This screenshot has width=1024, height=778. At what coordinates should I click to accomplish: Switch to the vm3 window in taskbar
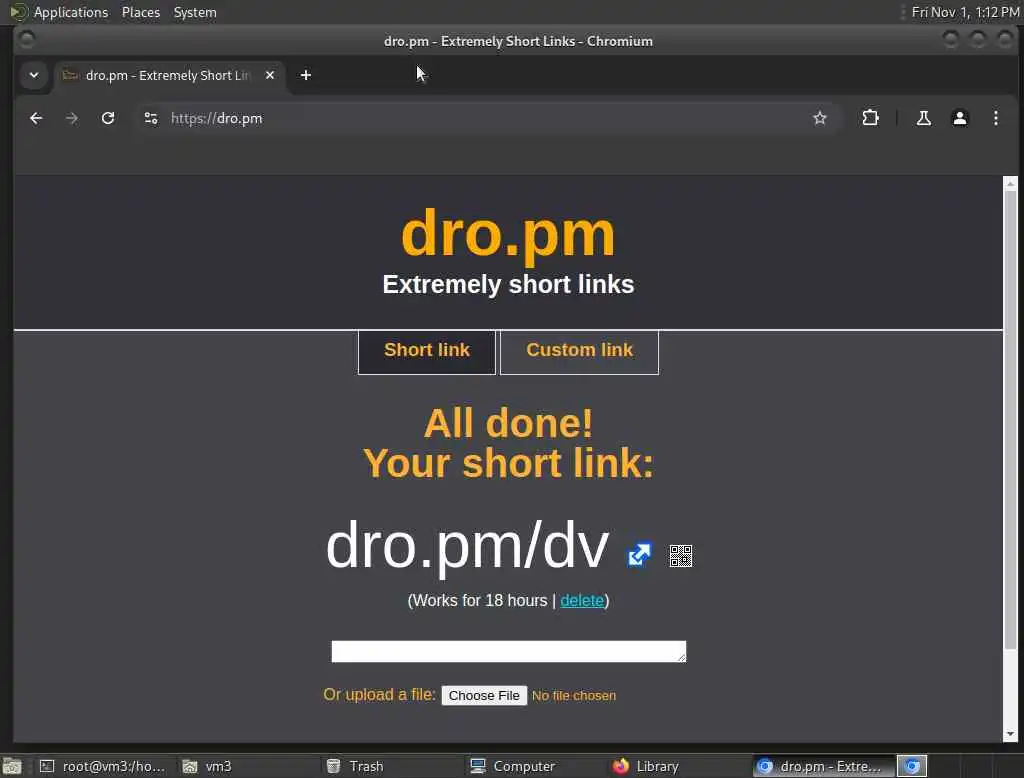coord(207,766)
